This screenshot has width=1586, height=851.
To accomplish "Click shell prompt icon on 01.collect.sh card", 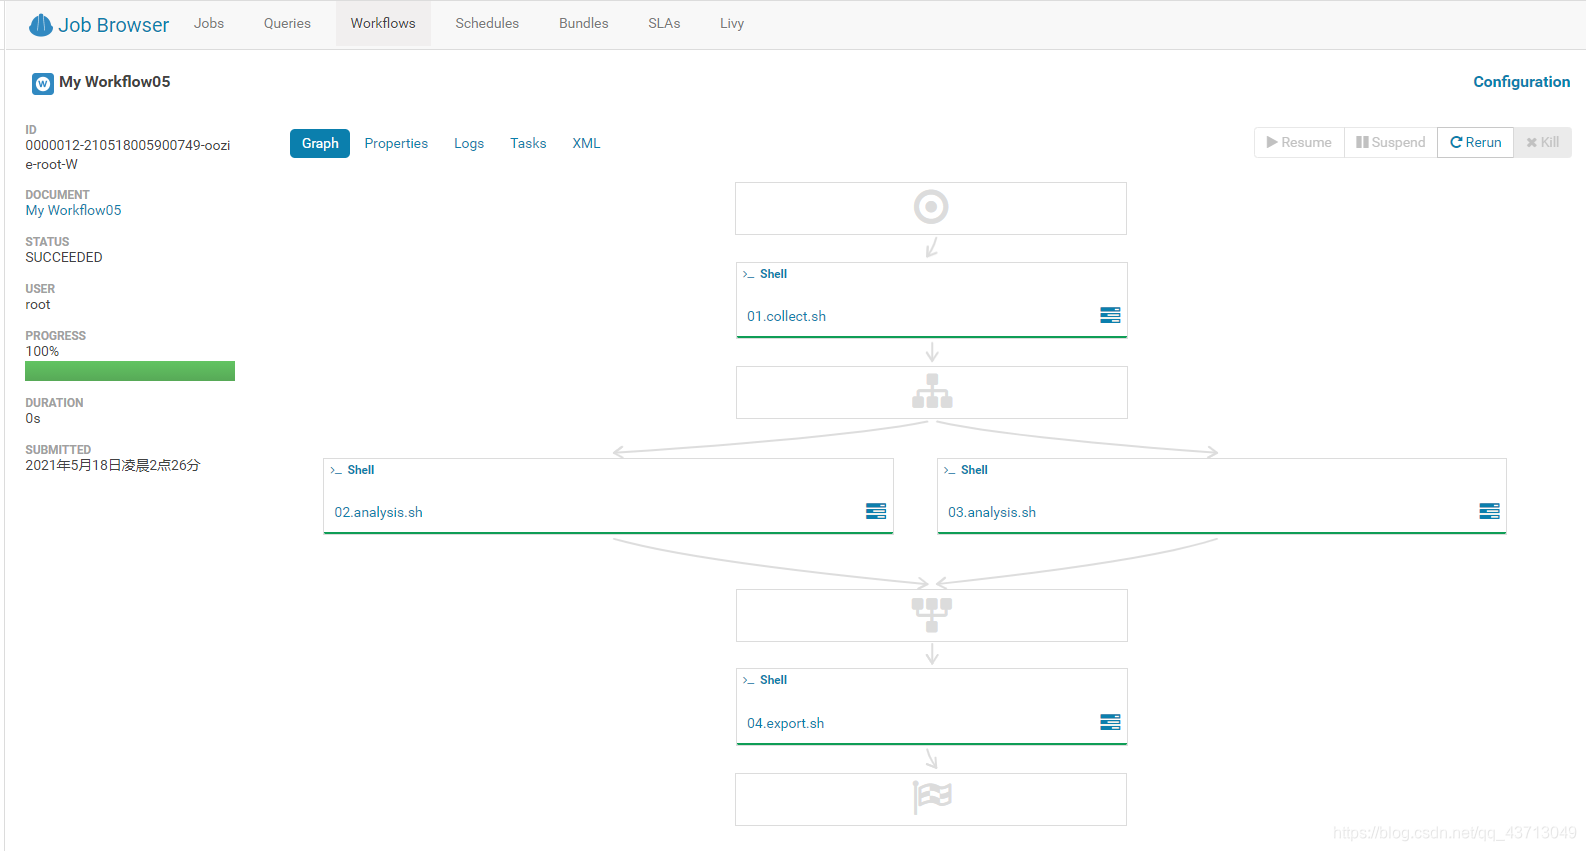I will (748, 274).
